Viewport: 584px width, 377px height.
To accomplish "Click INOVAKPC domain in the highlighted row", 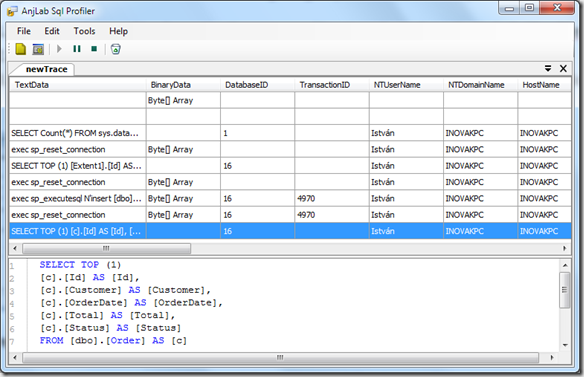I will click(x=480, y=231).
